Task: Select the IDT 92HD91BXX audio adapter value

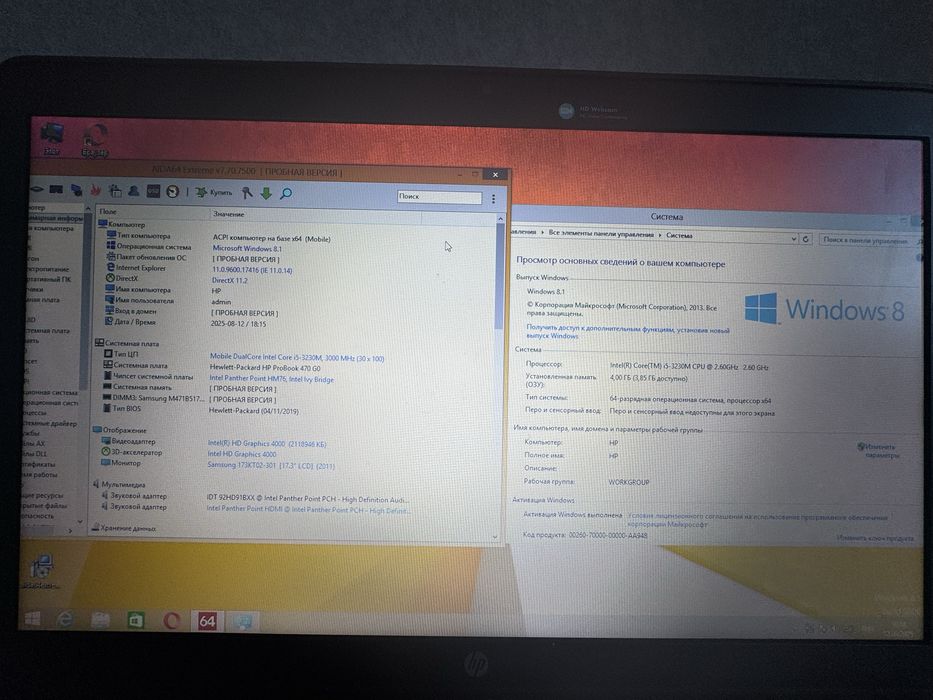Action: point(307,499)
